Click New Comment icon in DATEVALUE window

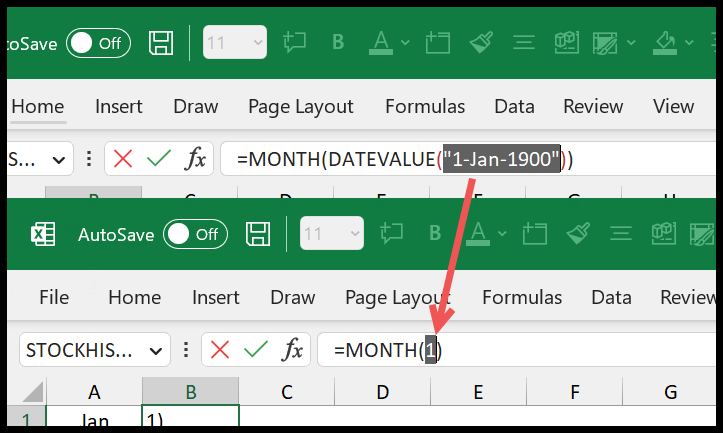point(295,42)
